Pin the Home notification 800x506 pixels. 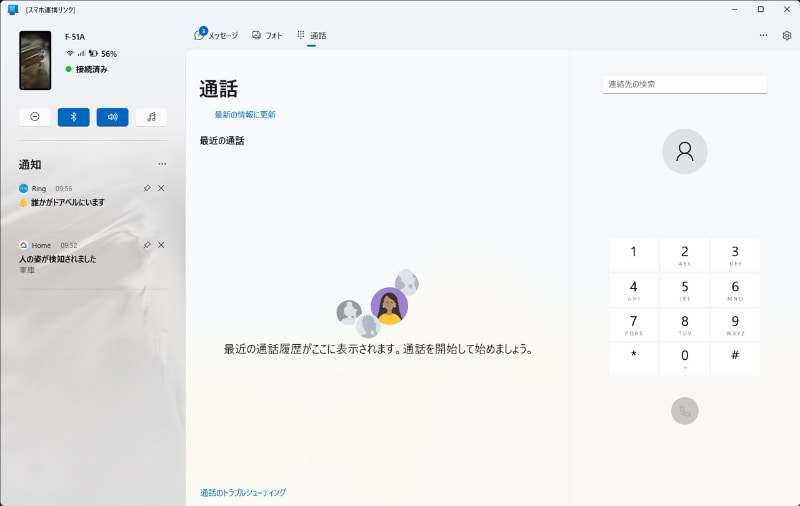[x=147, y=245]
